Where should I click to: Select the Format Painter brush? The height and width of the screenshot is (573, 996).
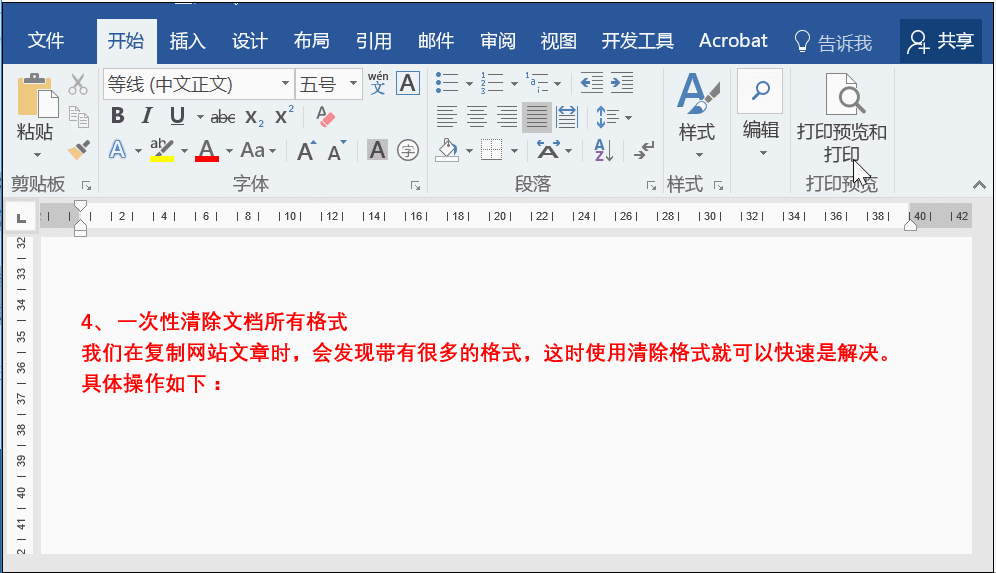(78, 150)
